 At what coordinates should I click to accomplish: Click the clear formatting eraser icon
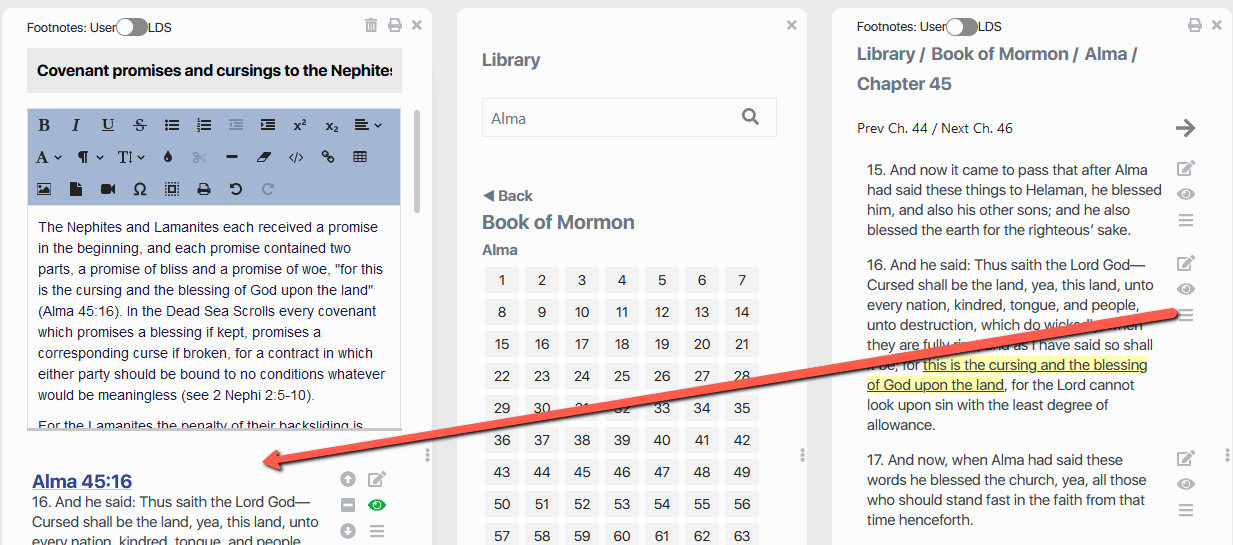point(264,157)
